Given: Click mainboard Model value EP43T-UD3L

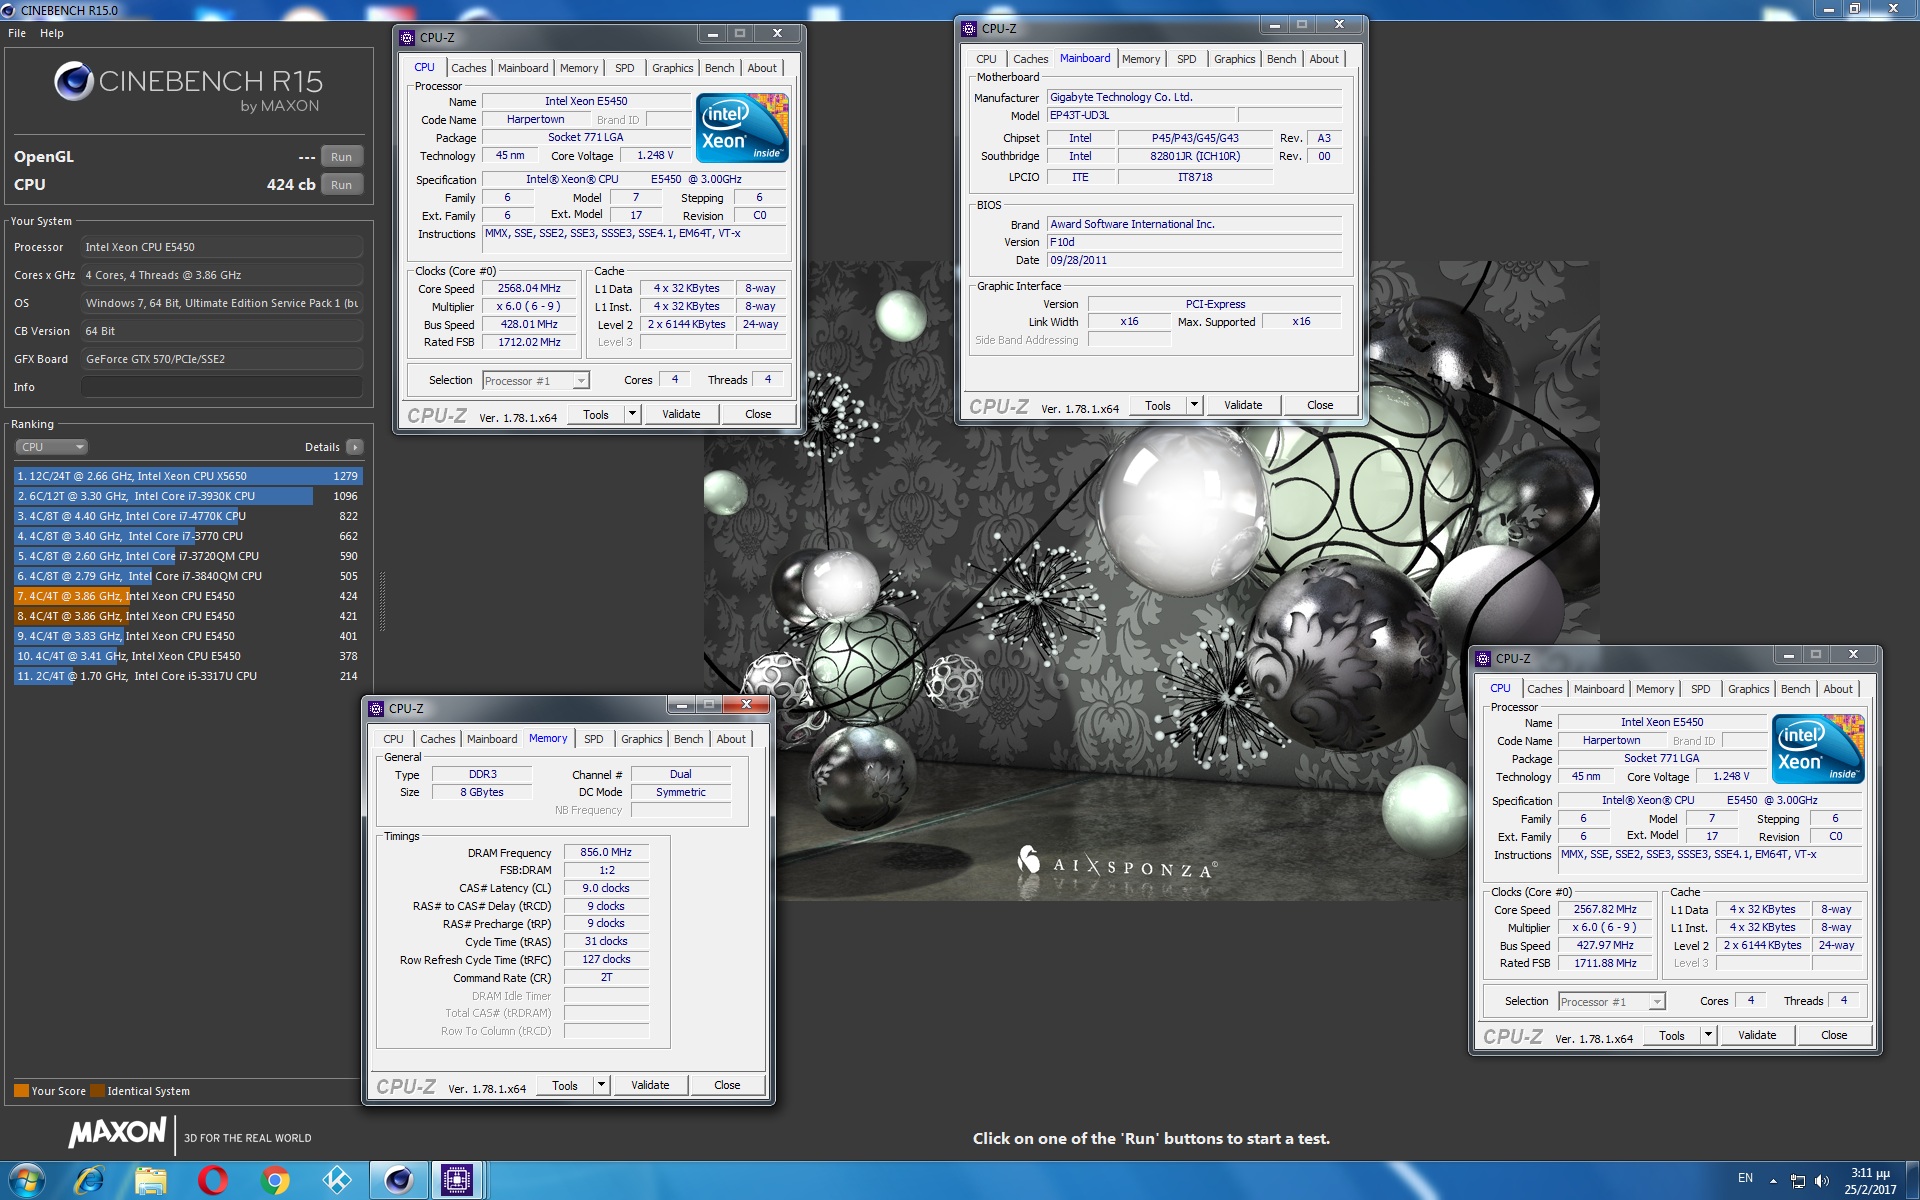Looking at the screenshot, I should coord(1140,115).
